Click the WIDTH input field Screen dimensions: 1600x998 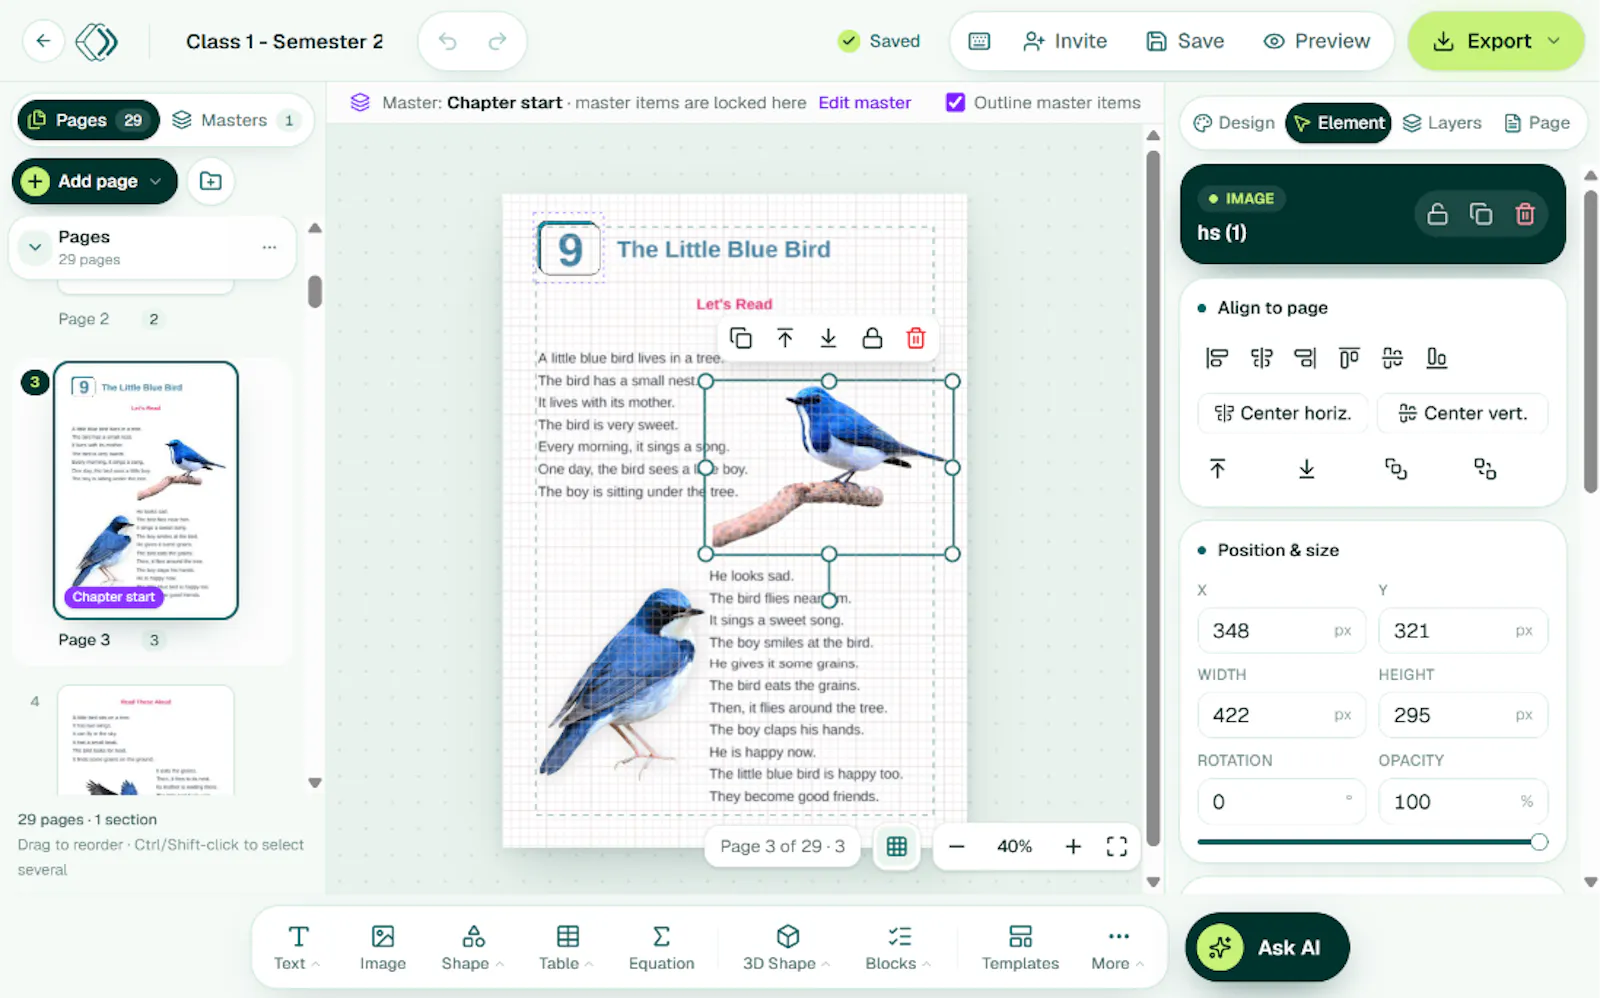1281,715
